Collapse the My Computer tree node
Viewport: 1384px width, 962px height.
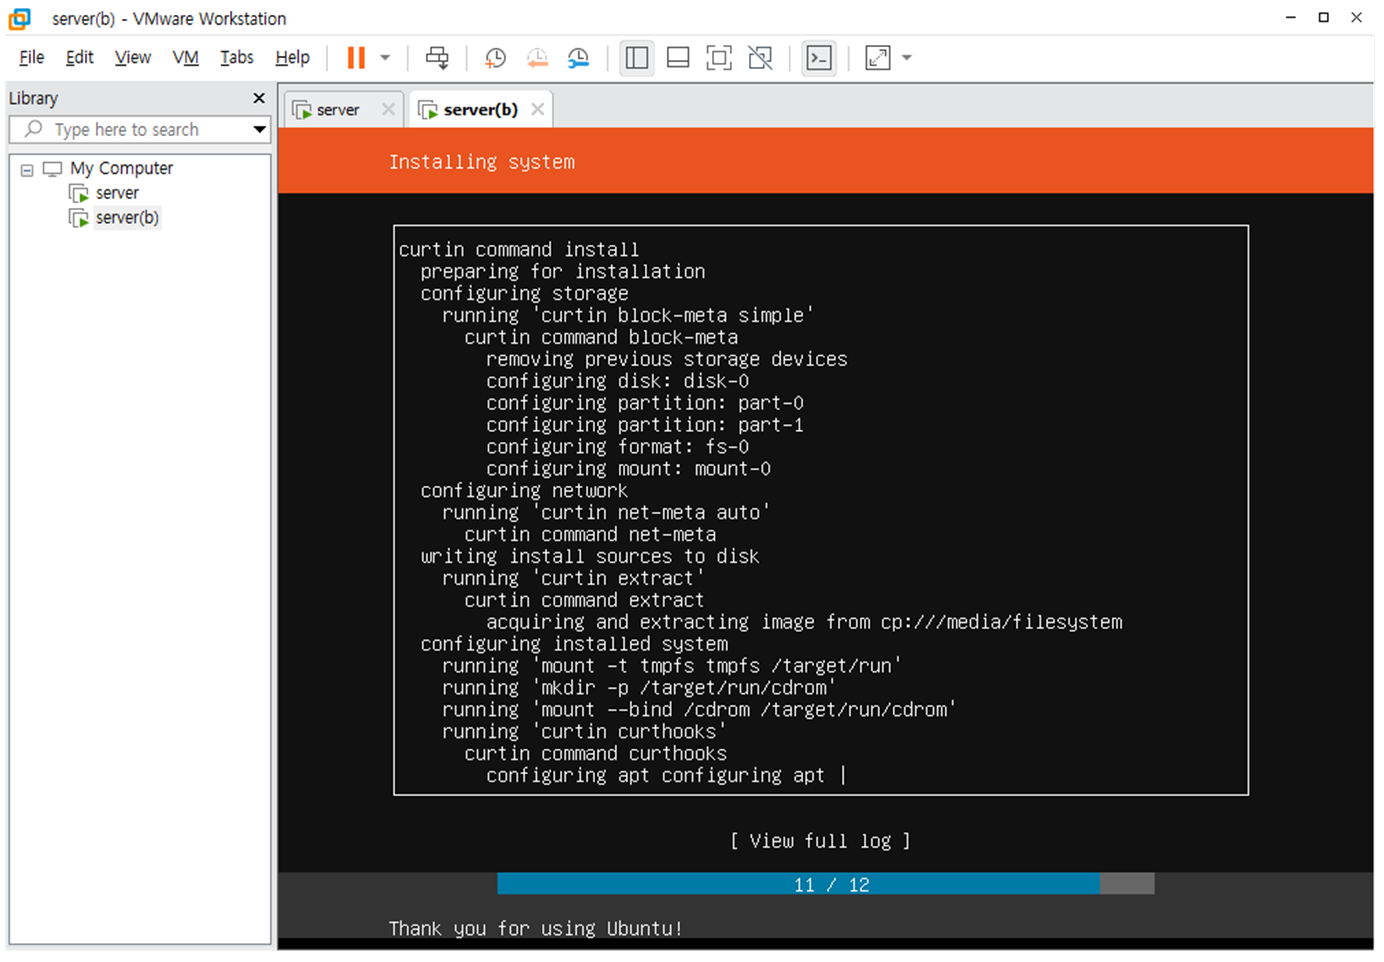point(27,169)
